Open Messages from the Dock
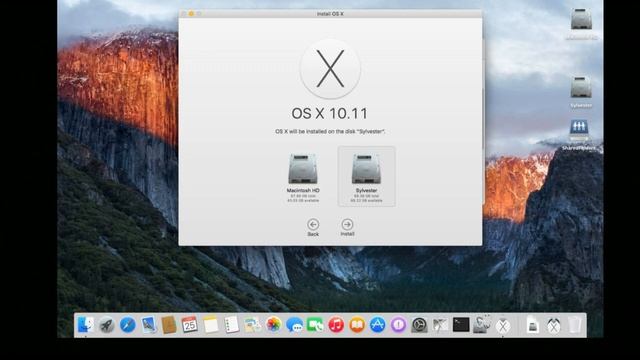This screenshot has height=360, width=640. pos(294,325)
